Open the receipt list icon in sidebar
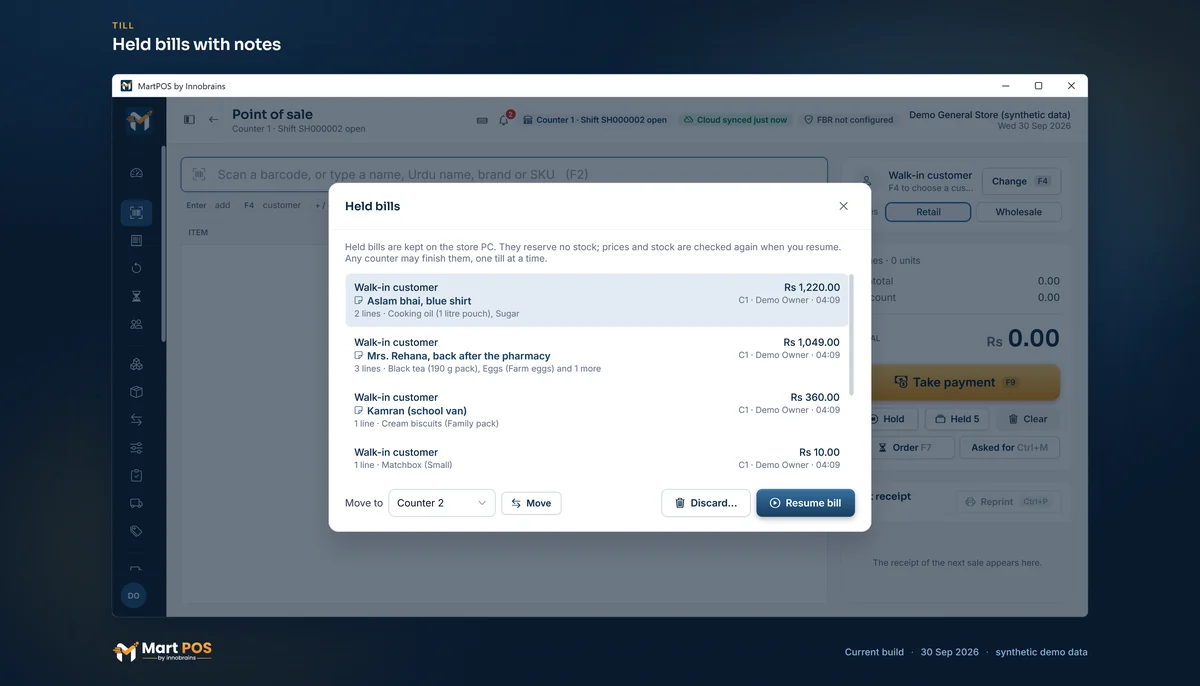Viewport: 1200px width, 686px height. click(137, 240)
